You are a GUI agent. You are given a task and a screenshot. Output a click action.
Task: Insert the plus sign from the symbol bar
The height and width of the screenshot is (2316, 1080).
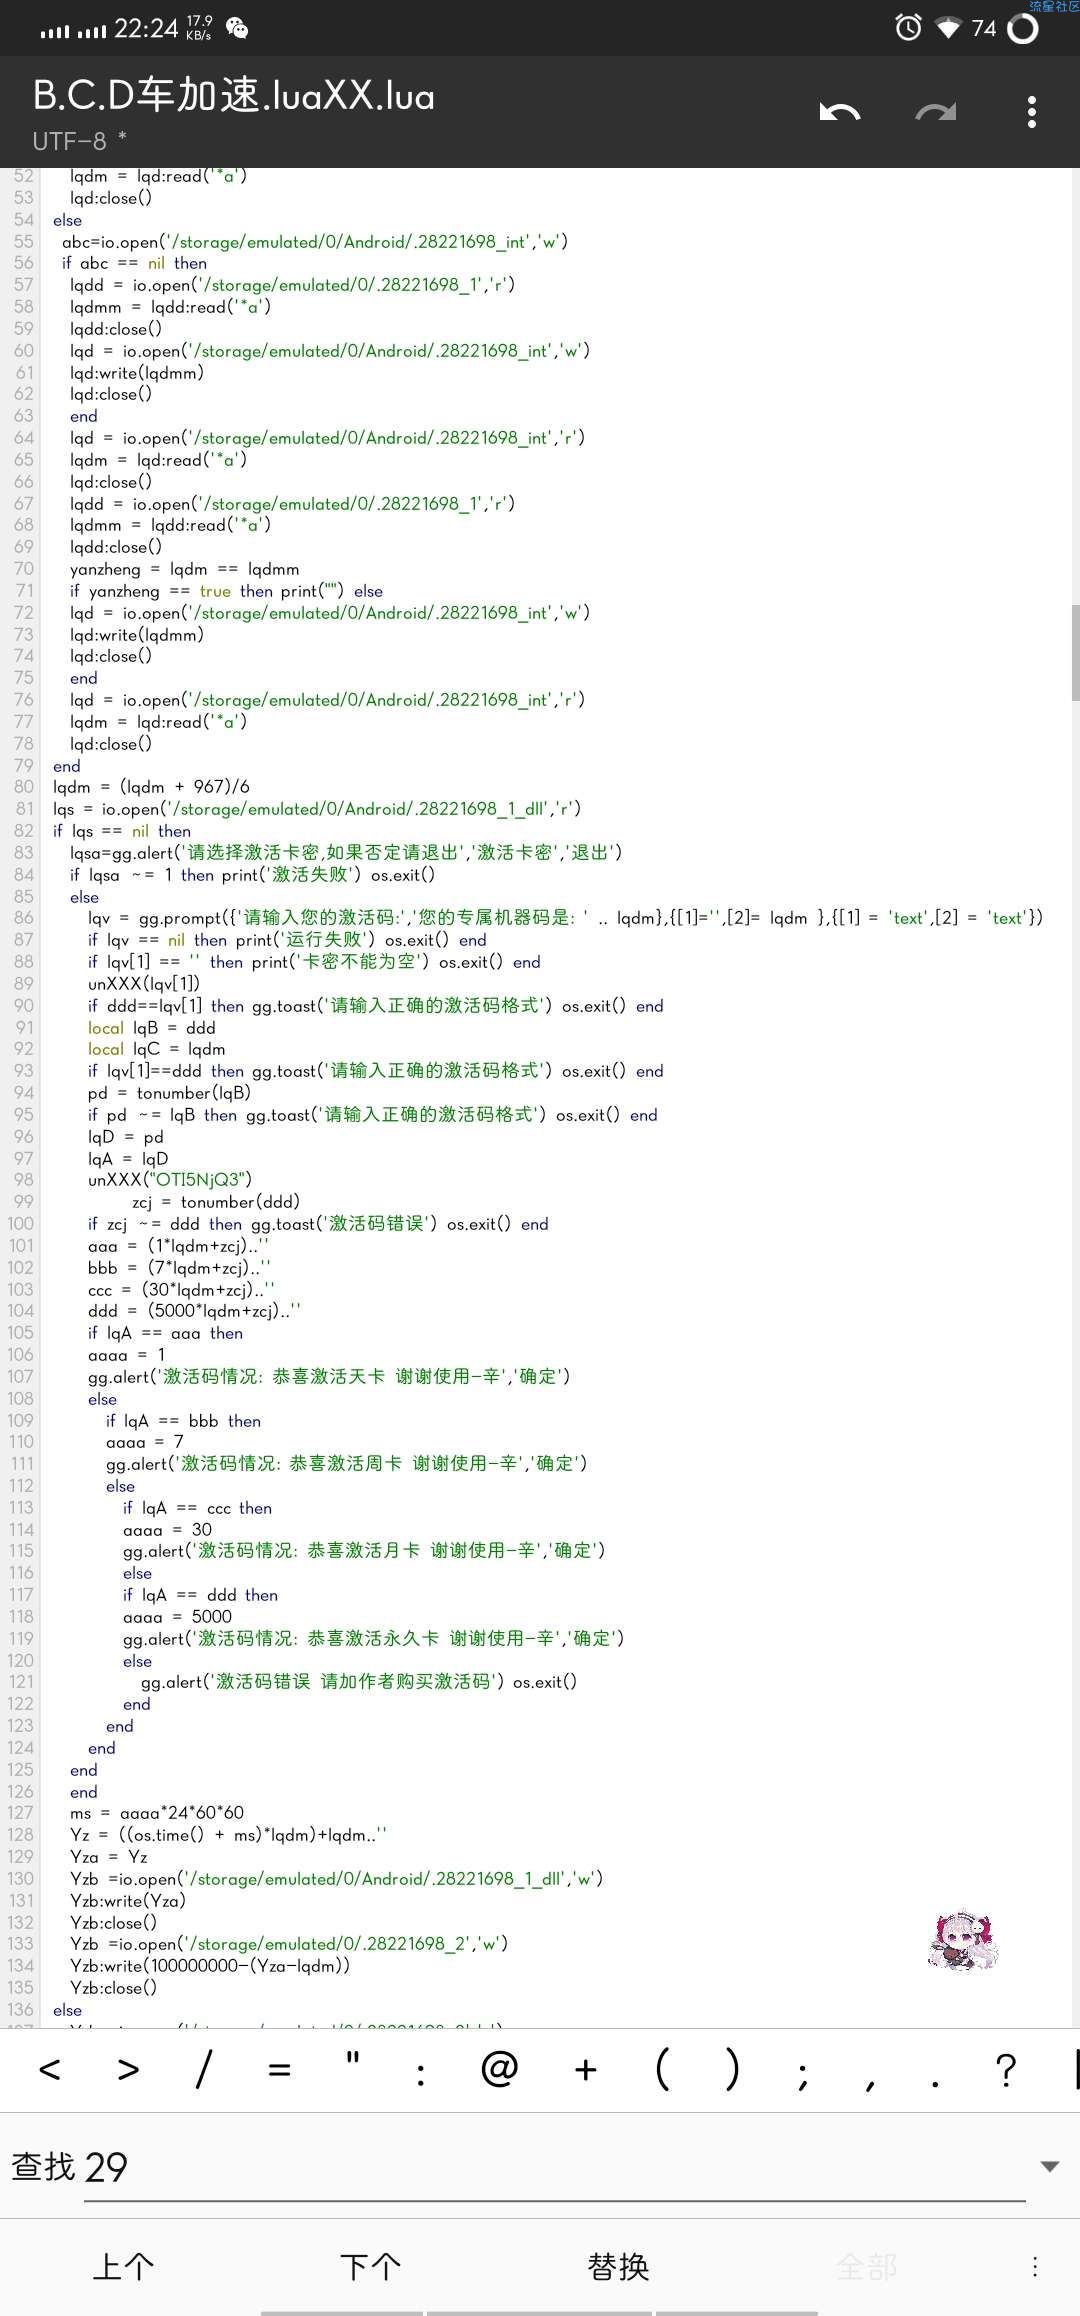(x=586, y=2069)
